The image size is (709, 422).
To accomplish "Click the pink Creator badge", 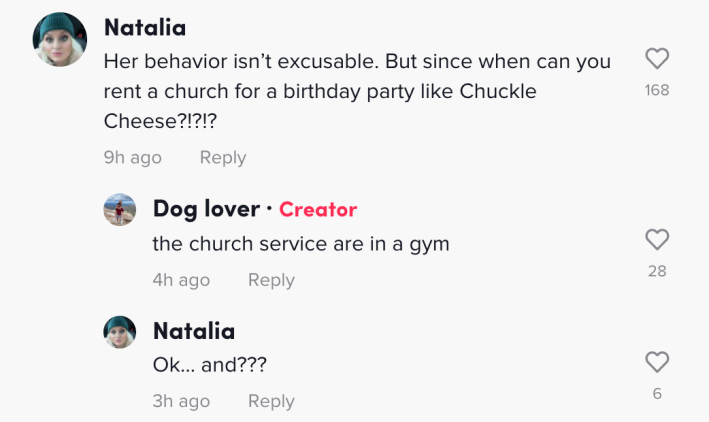I will [x=318, y=209].
